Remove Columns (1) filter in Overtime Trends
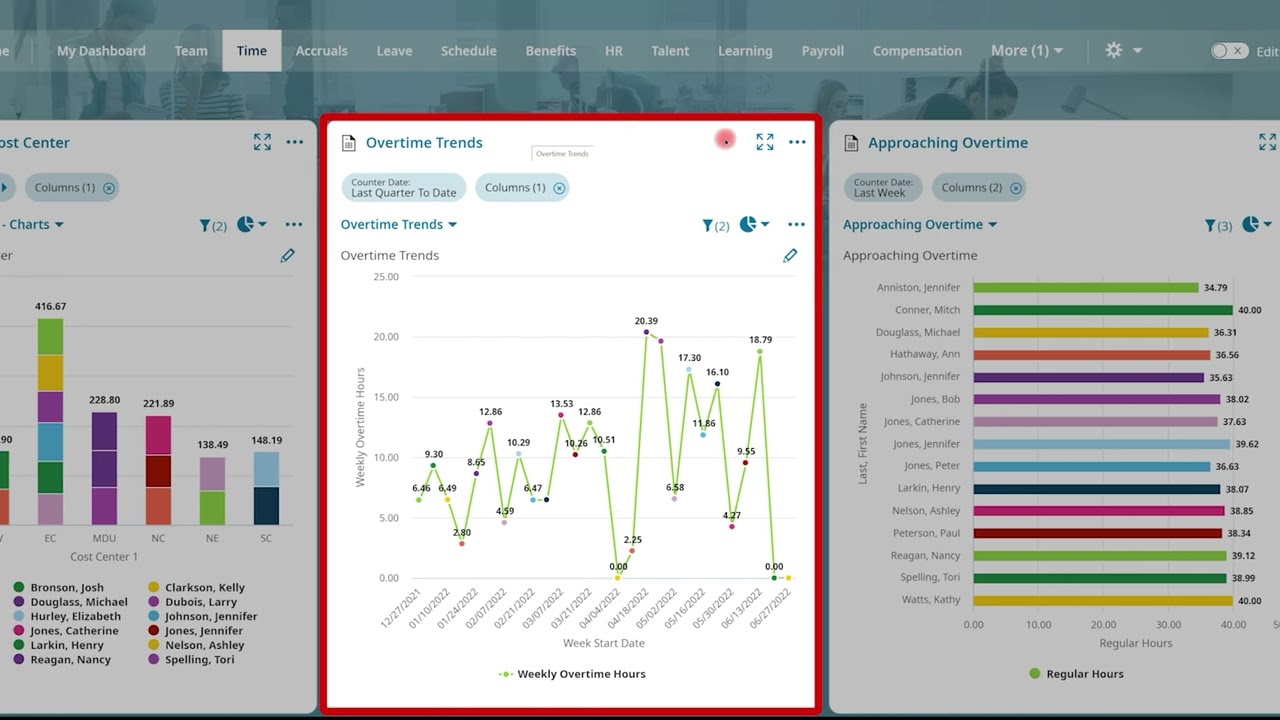The height and width of the screenshot is (720, 1280). coord(559,188)
